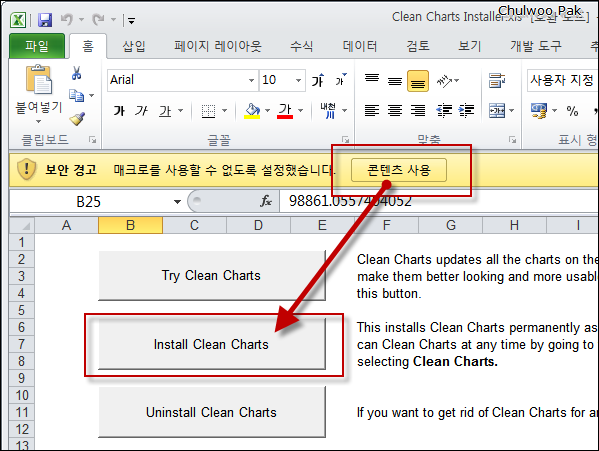Open the borders dropdown arrow
This screenshot has height=451, width=599.
click(225, 111)
